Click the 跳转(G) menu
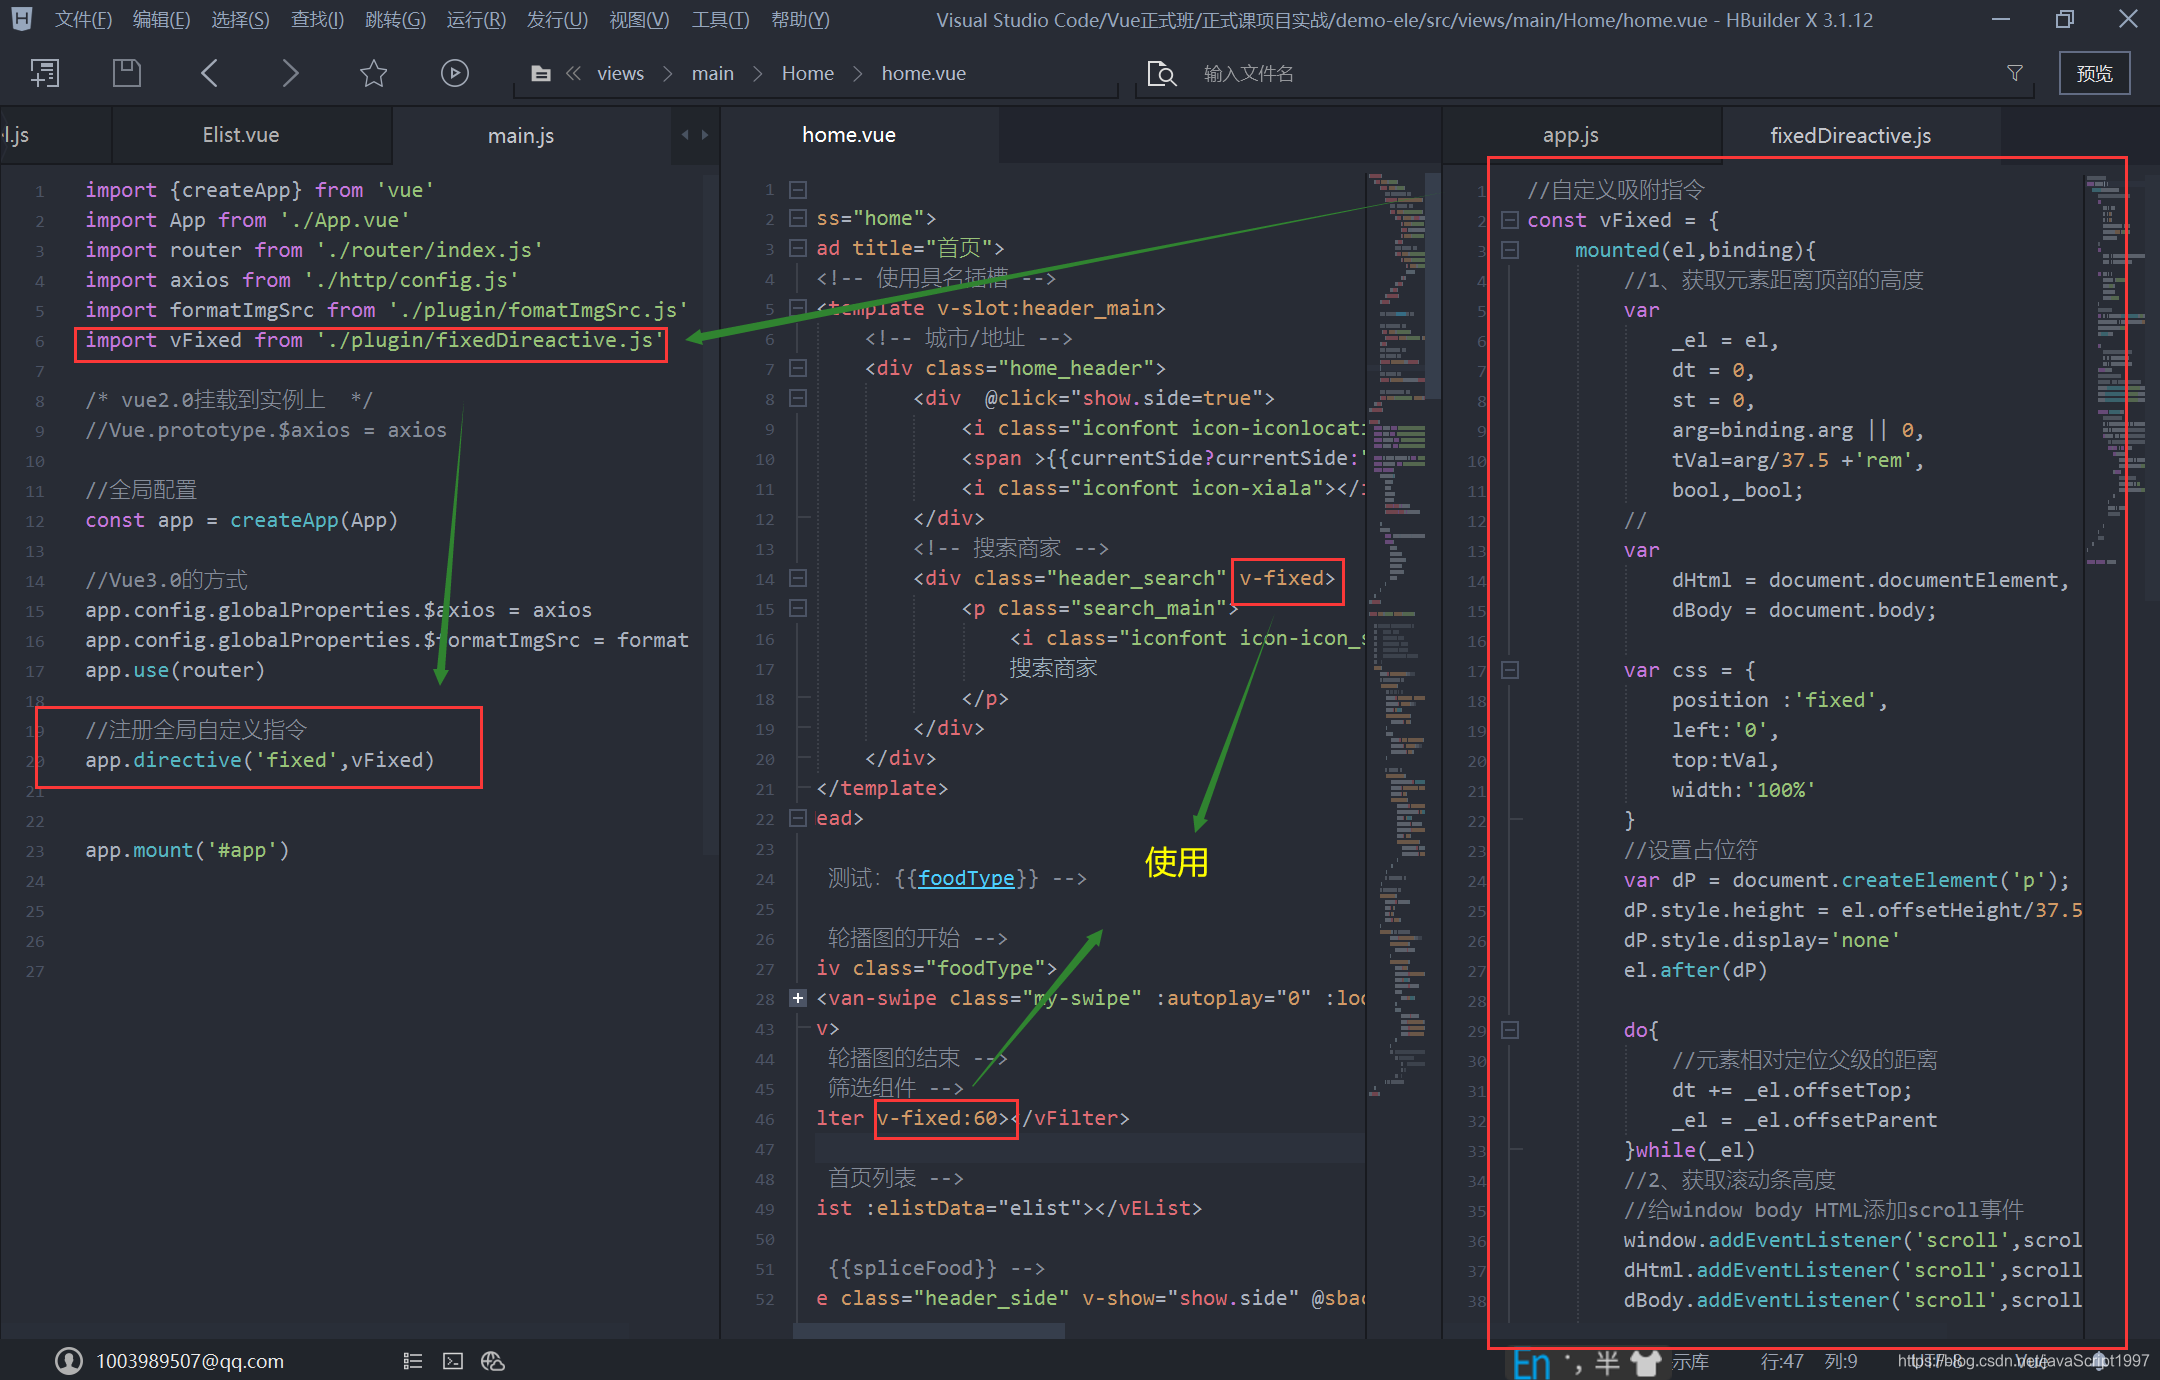Viewport: 2160px width, 1380px height. tap(395, 20)
